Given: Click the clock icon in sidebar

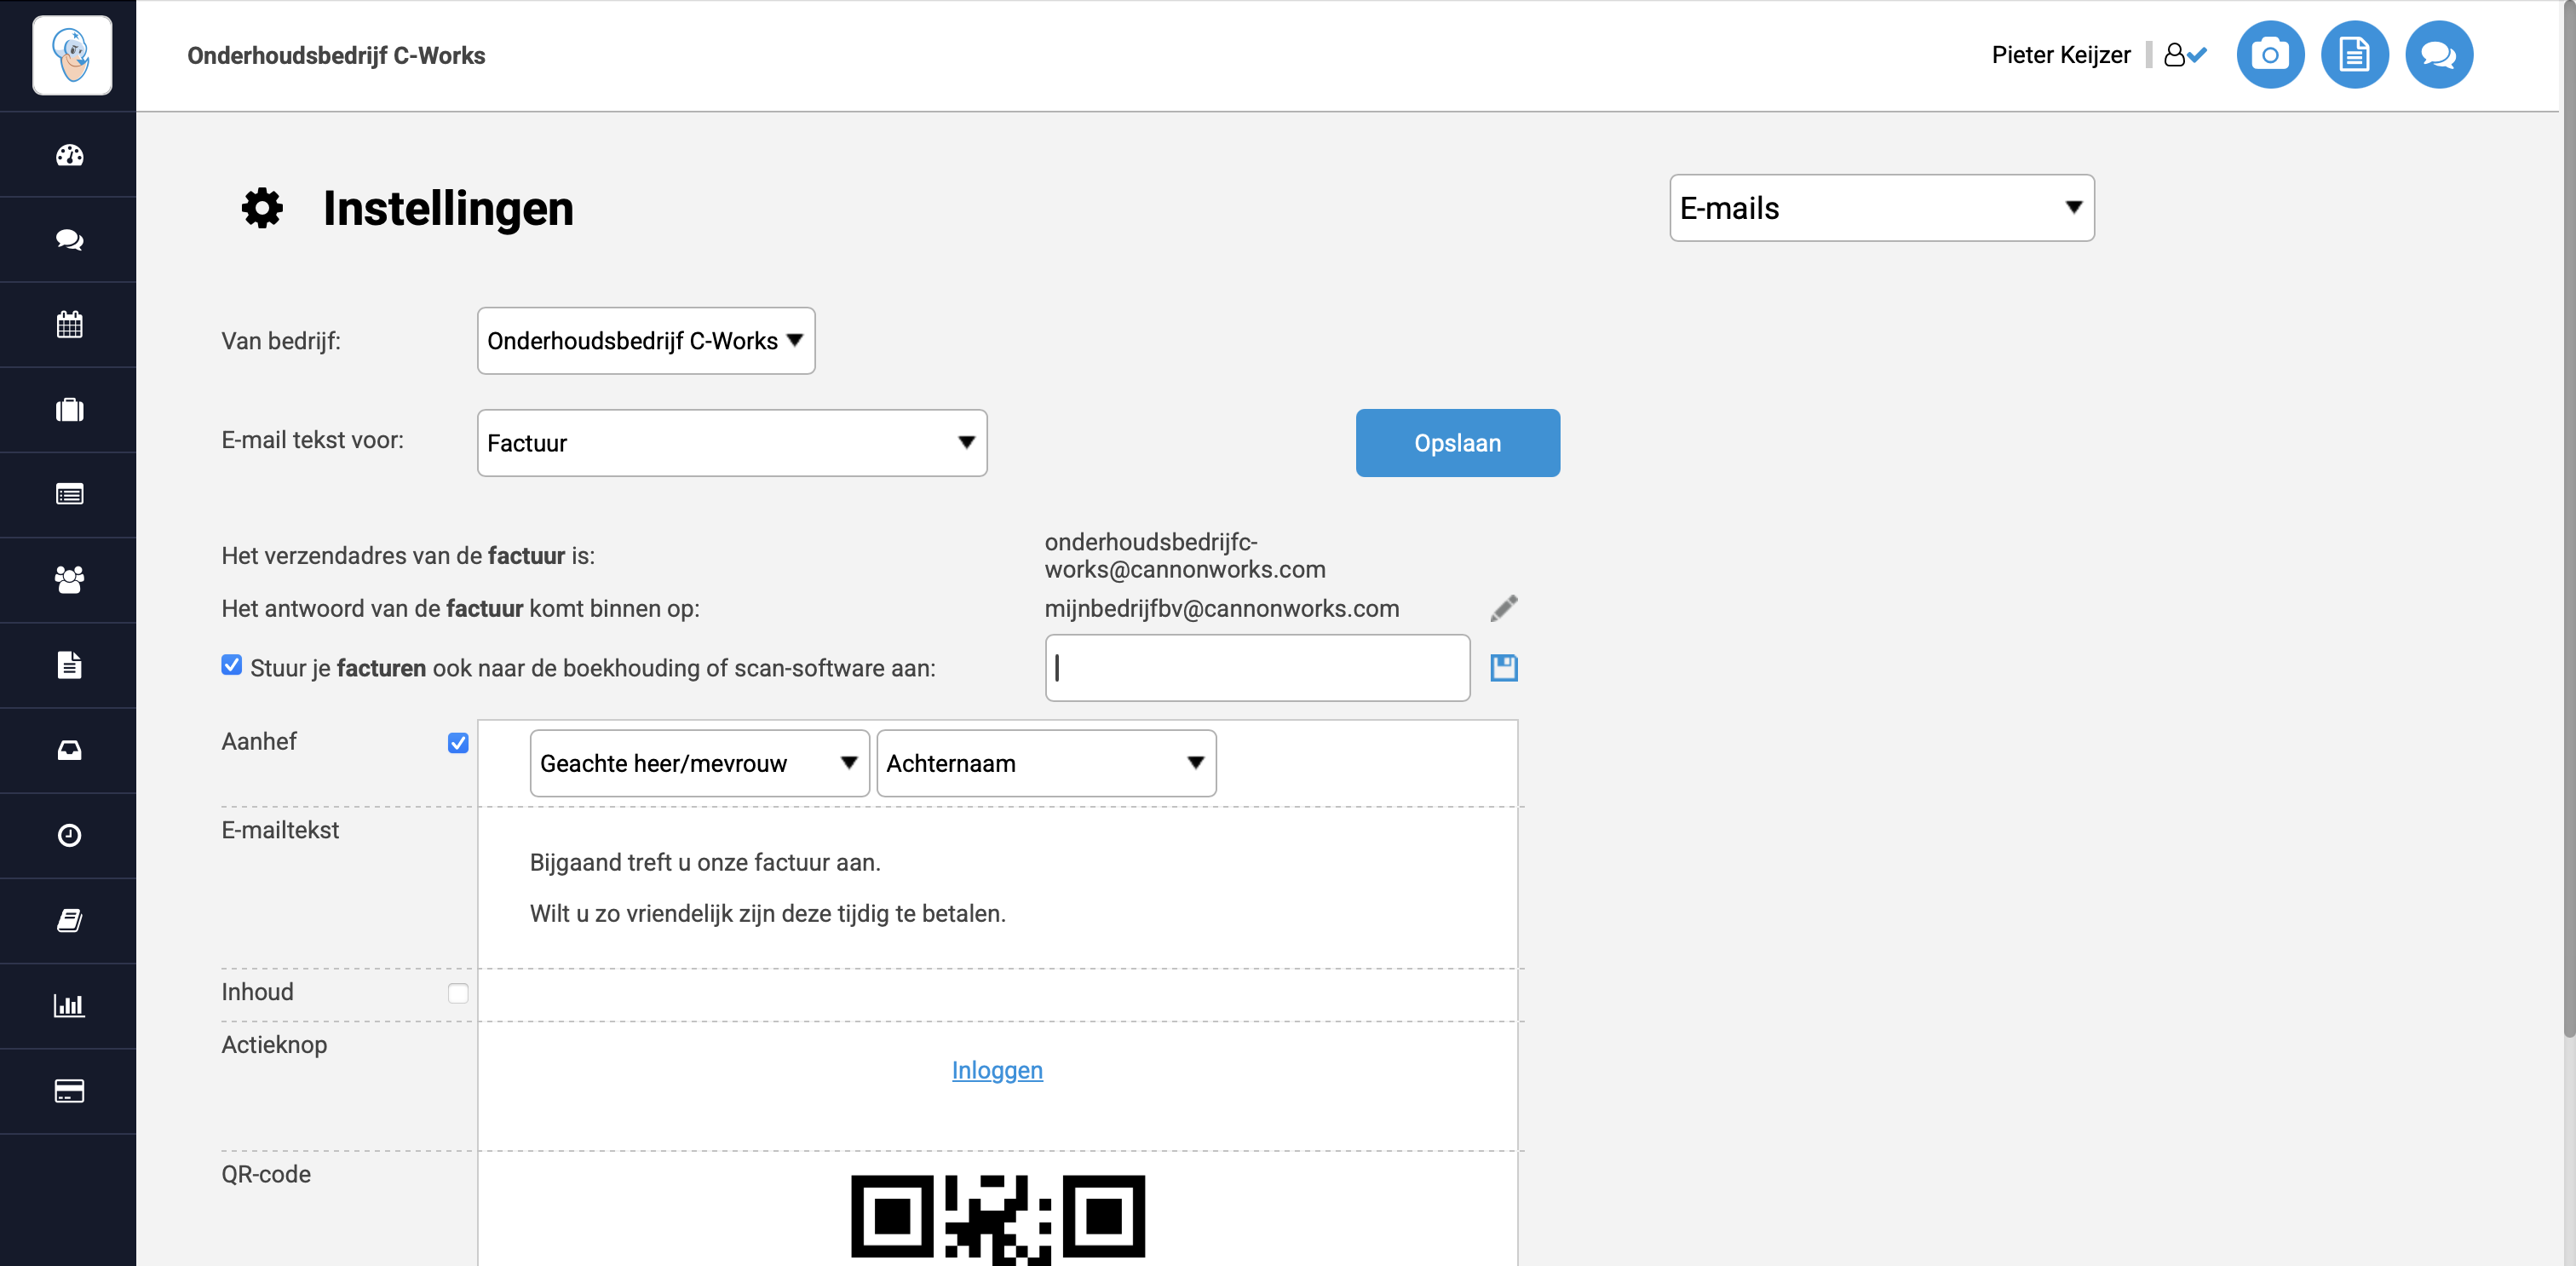Looking at the screenshot, I should [69, 835].
